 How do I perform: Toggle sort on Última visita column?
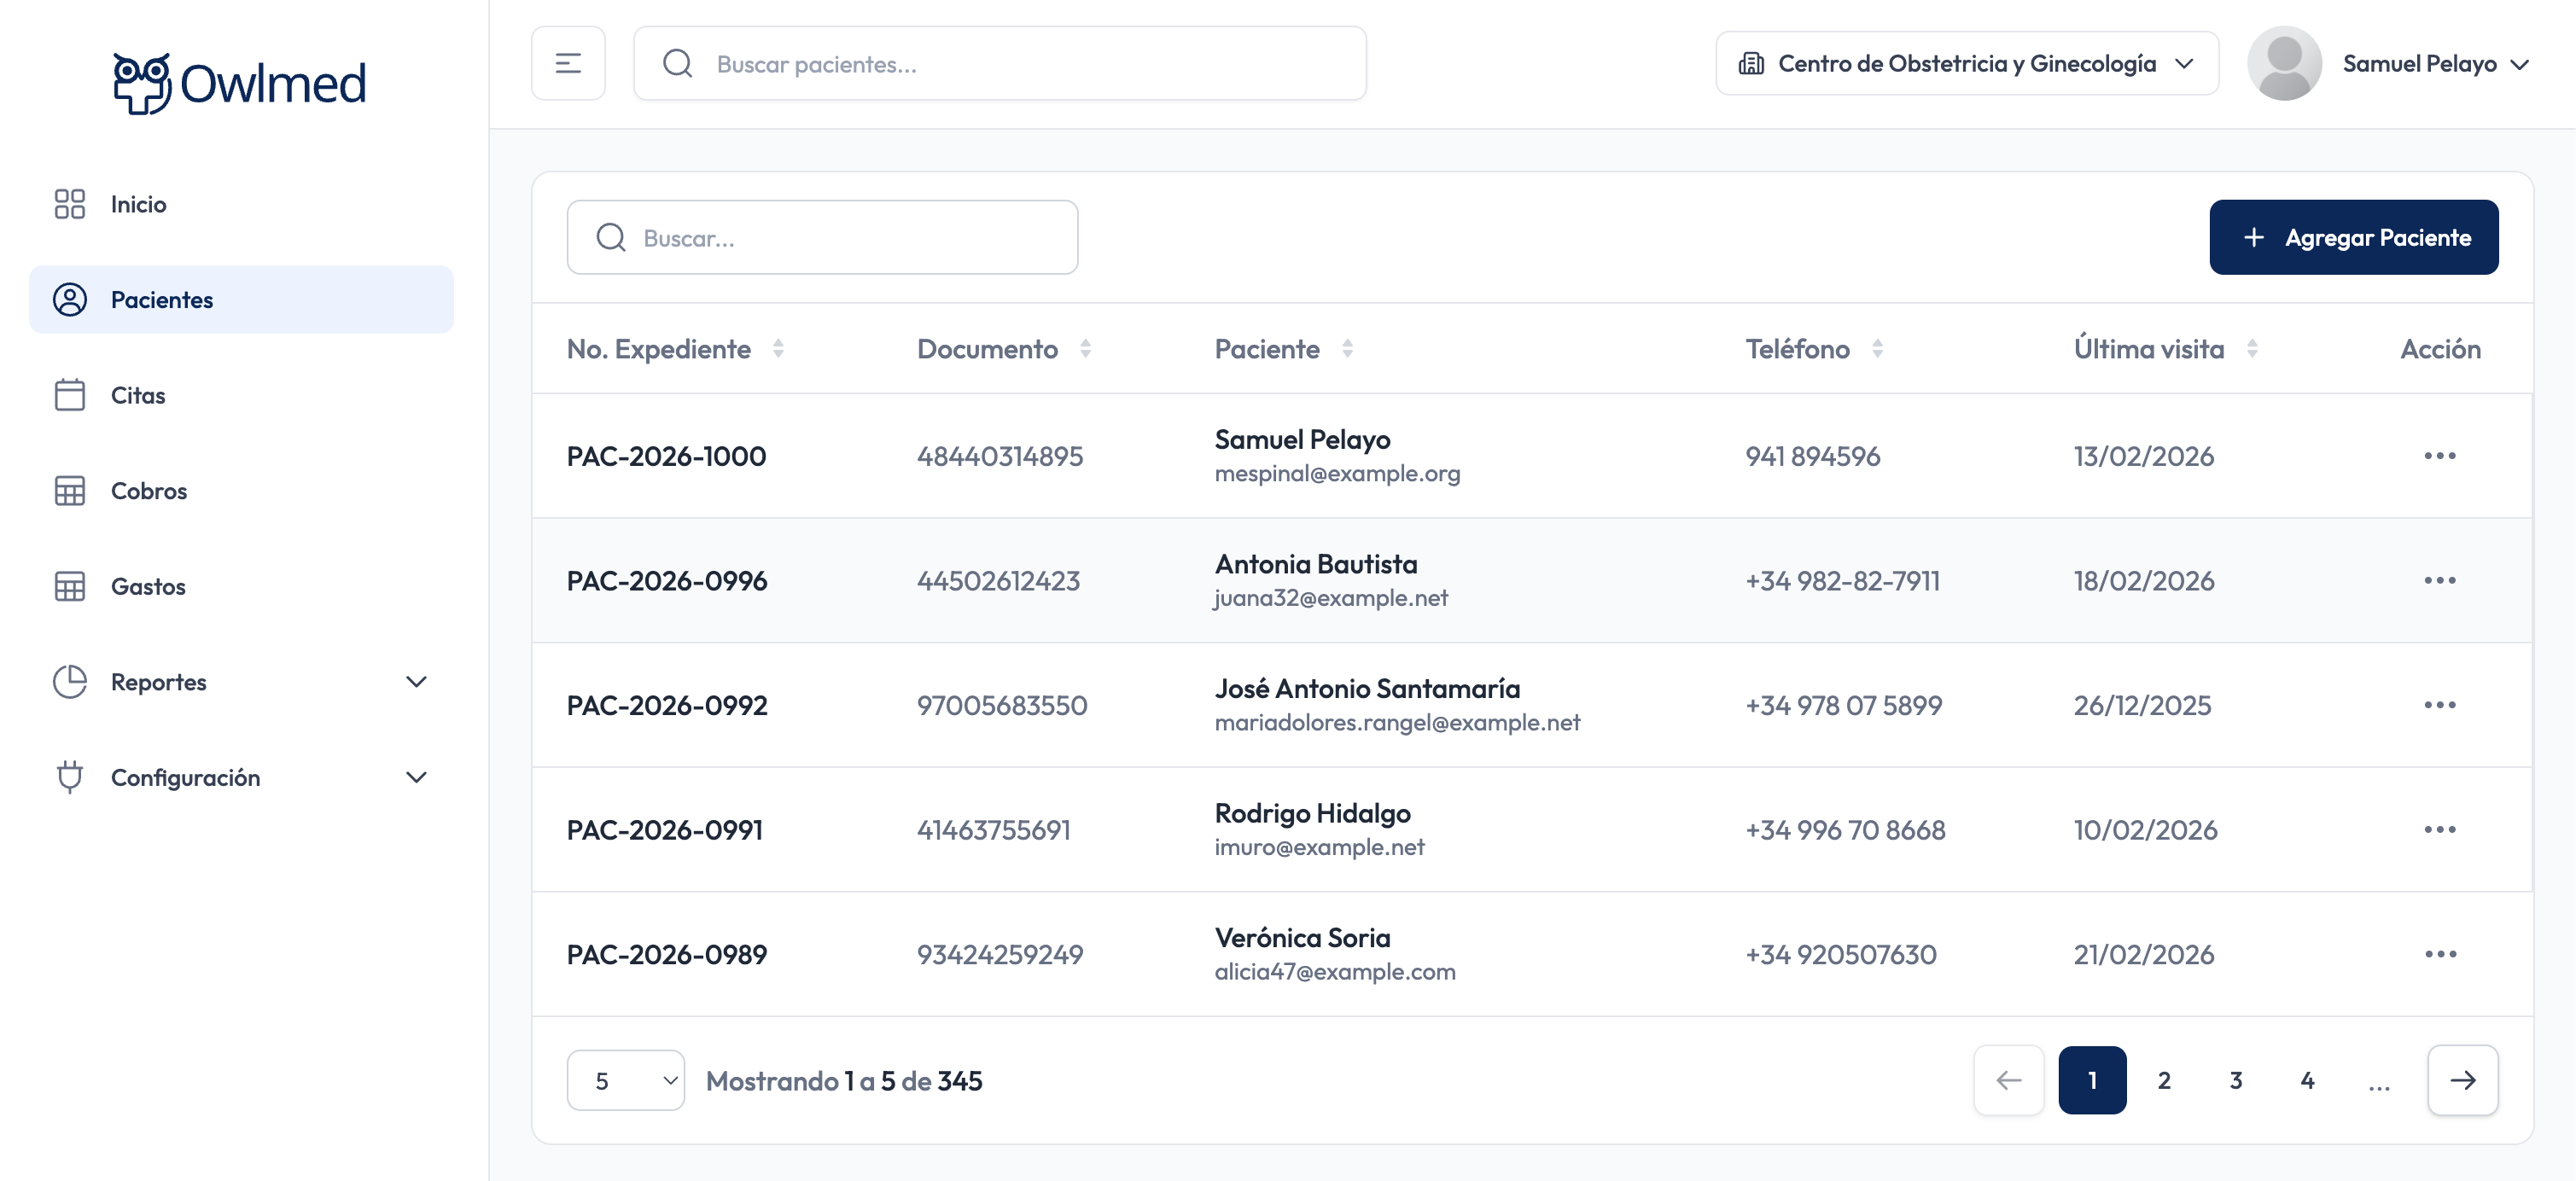click(2252, 349)
